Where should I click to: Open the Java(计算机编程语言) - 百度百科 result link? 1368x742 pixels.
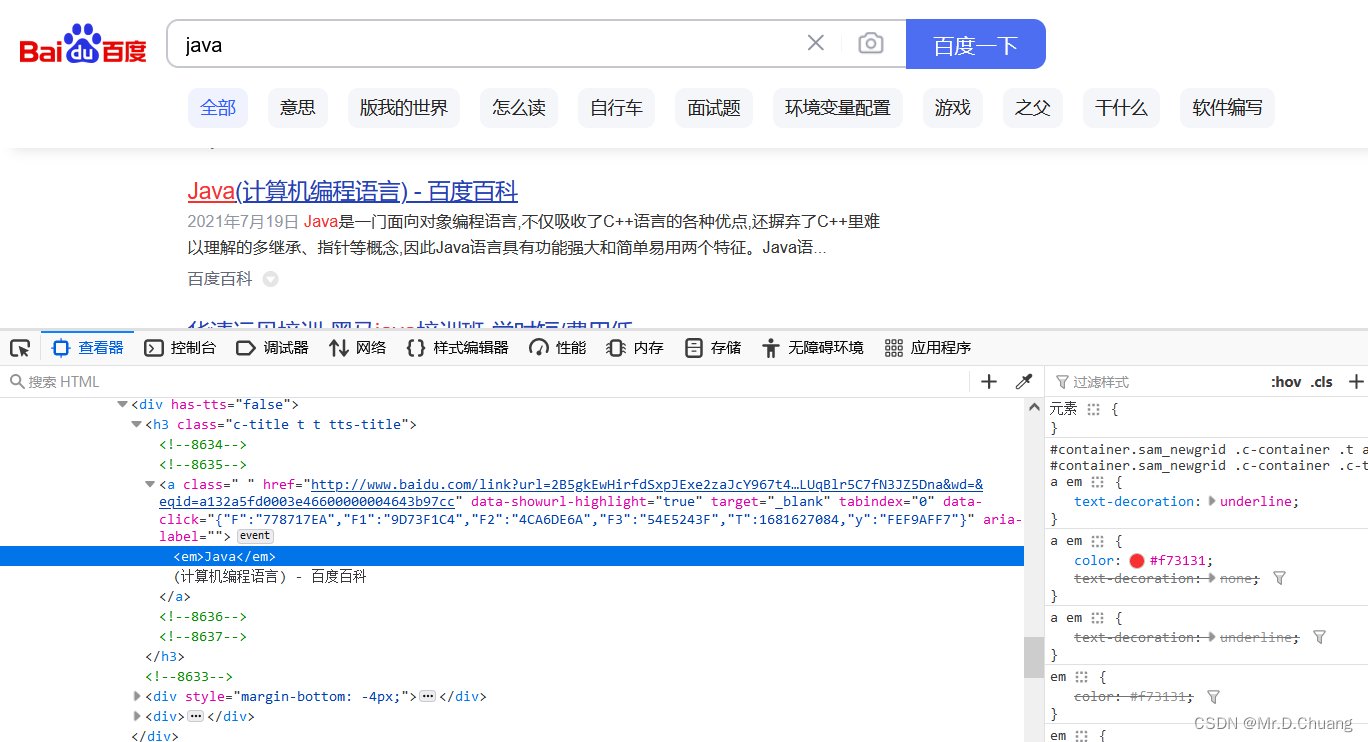tap(353, 191)
